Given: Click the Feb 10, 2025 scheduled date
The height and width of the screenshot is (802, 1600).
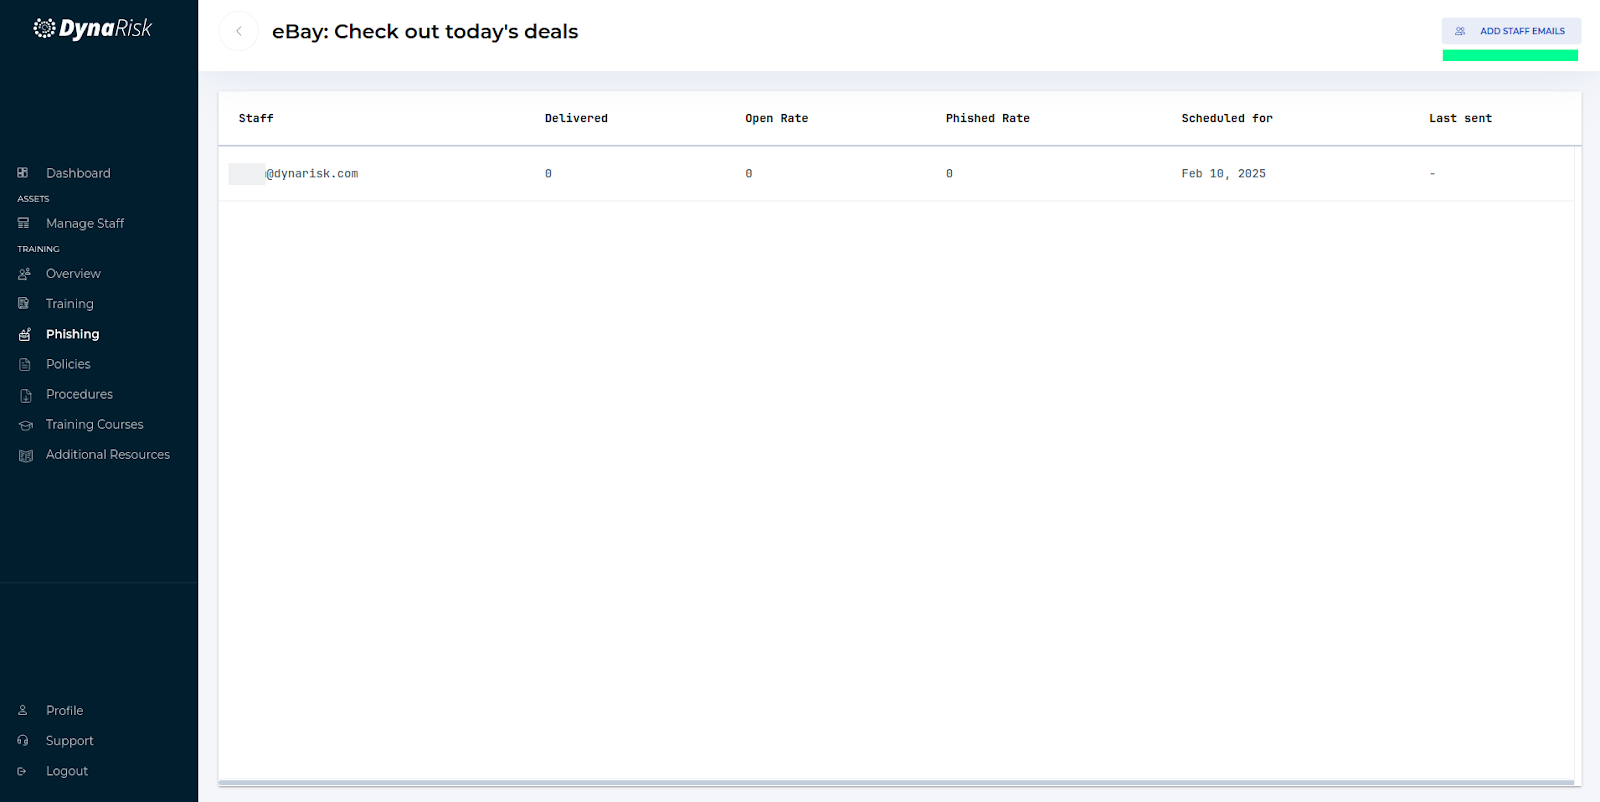Looking at the screenshot, I should (1224, 174).
